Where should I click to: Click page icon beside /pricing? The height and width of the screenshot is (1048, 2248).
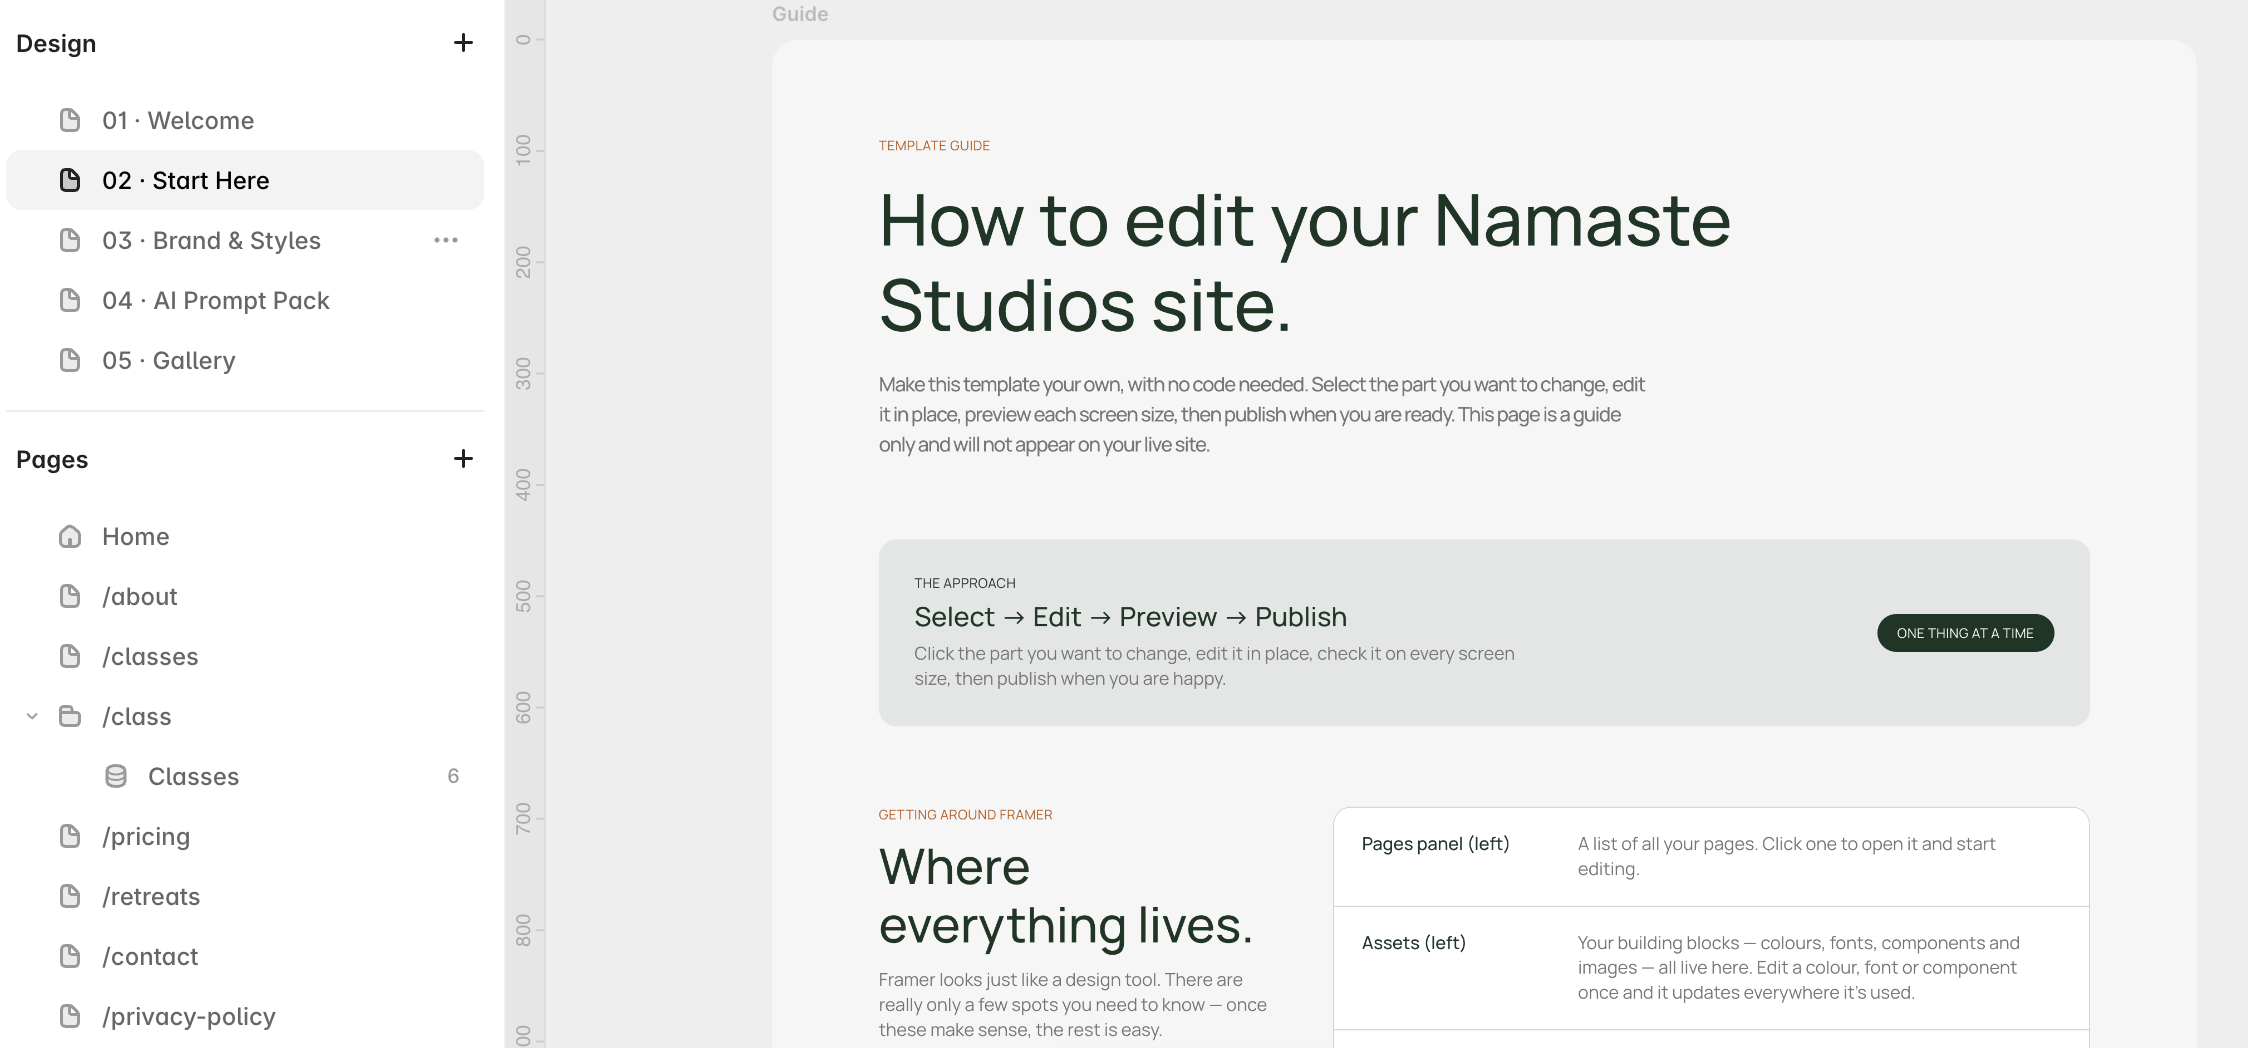coord(70,836)
